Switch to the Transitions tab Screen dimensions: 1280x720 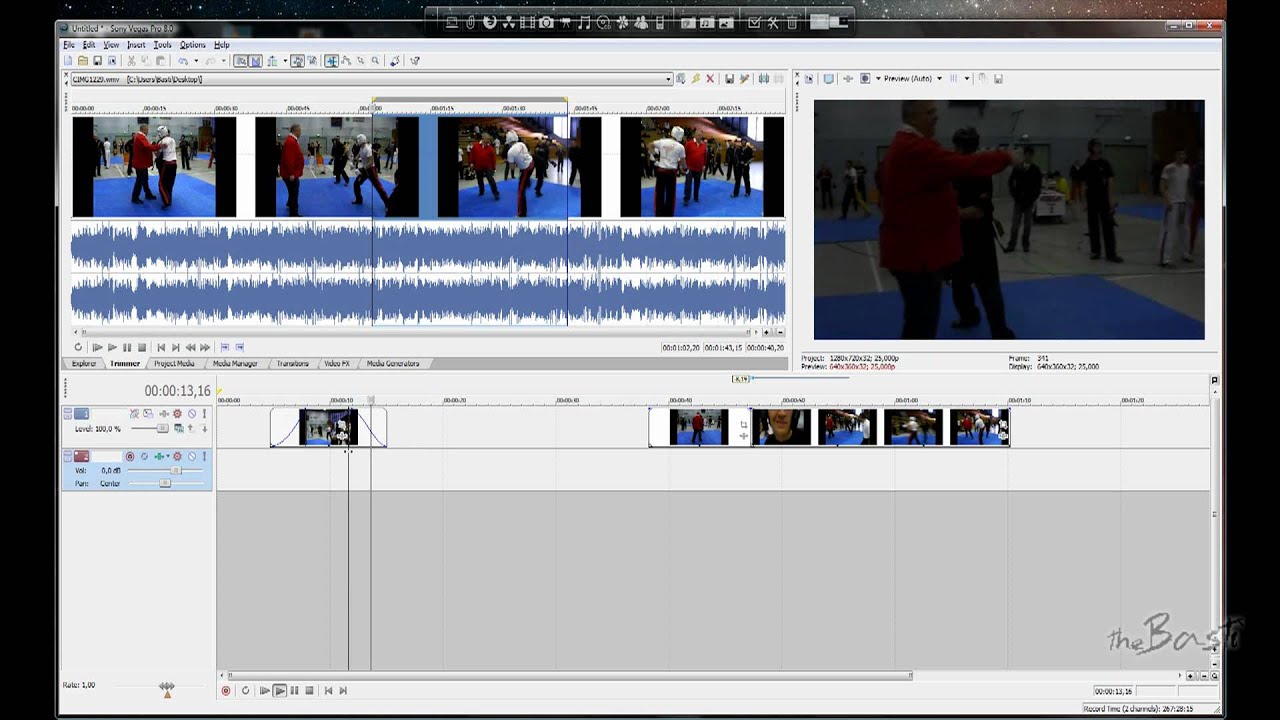292,363
